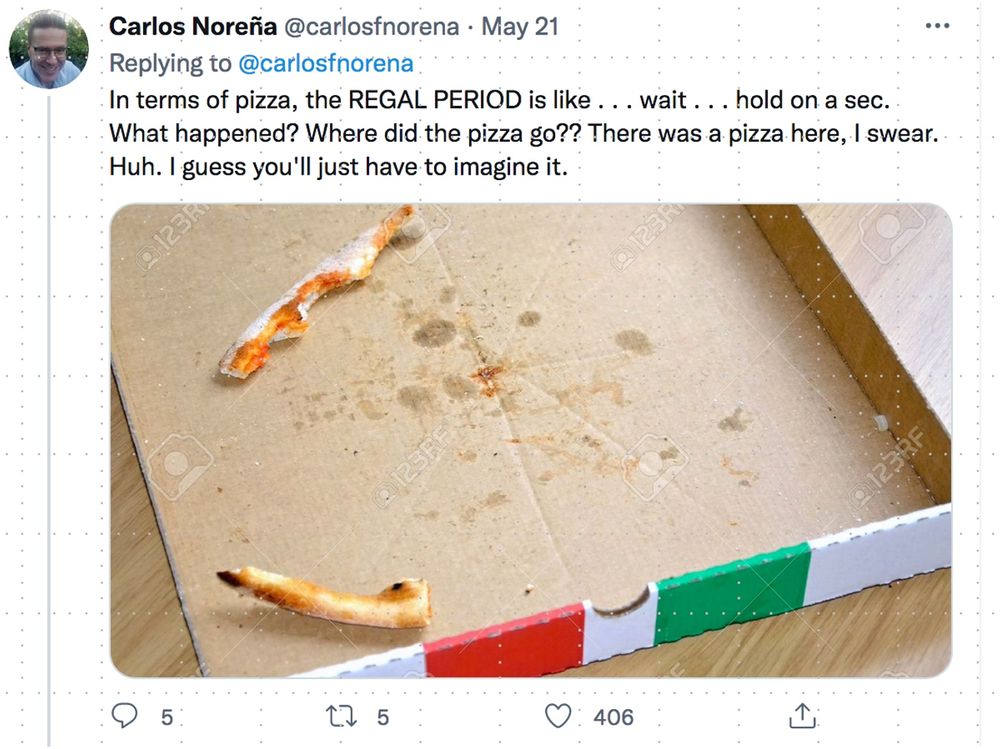Click the "Replying to" gray label

[170, 64]
